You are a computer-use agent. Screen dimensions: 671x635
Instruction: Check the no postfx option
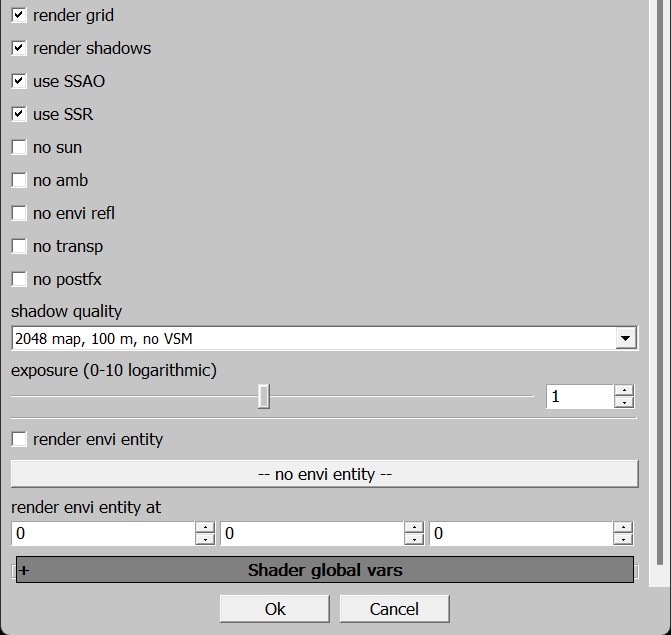19,279
